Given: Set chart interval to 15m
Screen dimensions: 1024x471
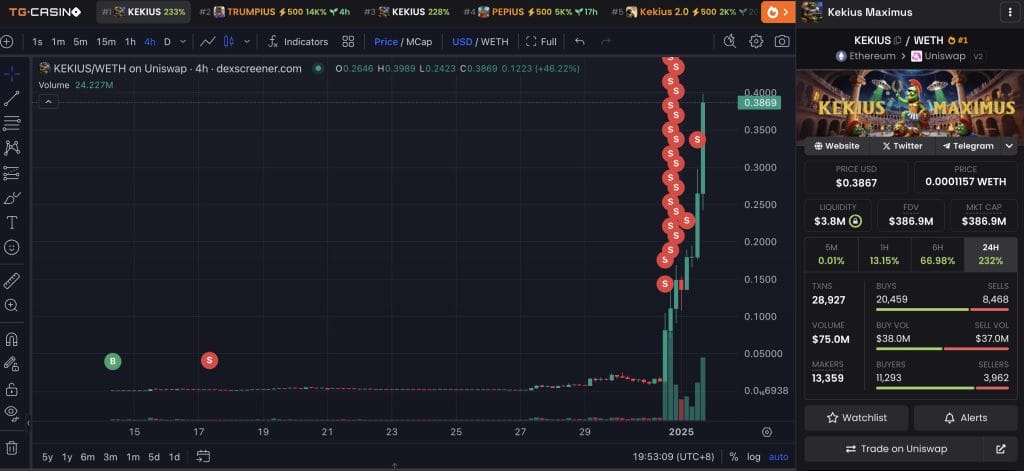Looking at the screenshot, I should (x=106, y=42).
